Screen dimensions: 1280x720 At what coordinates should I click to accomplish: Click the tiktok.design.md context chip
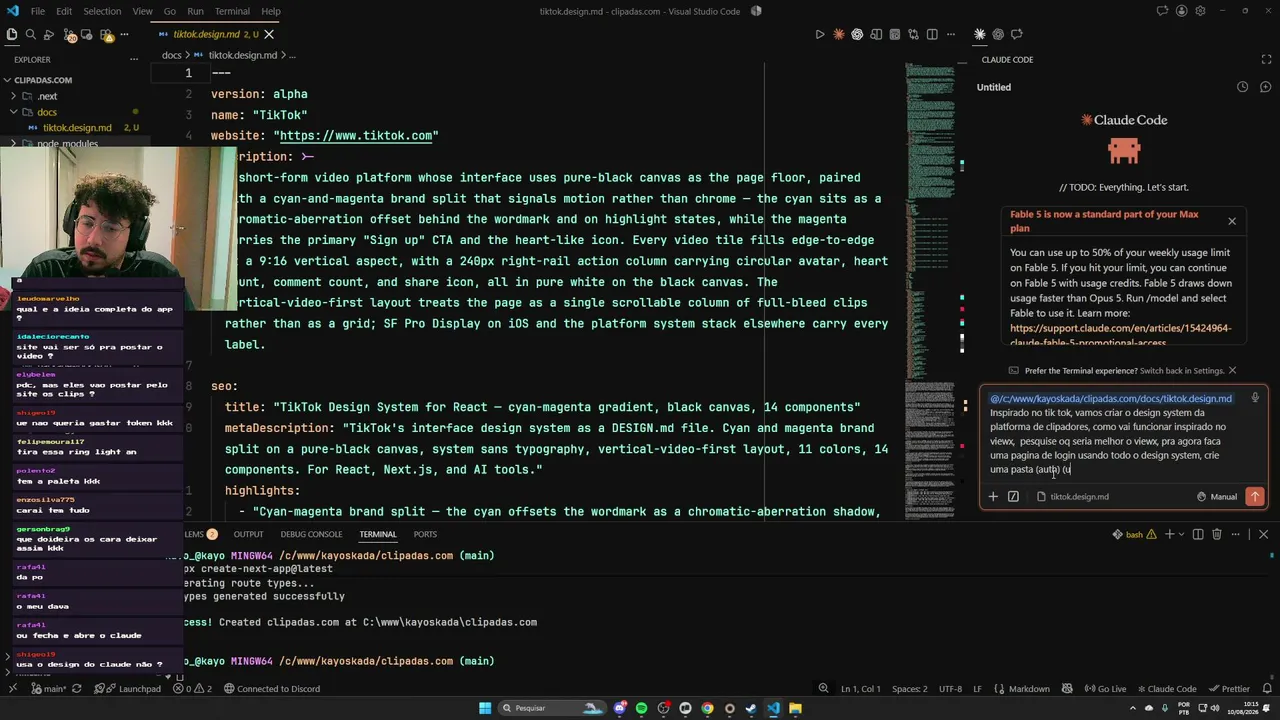tap(1072, 496)
